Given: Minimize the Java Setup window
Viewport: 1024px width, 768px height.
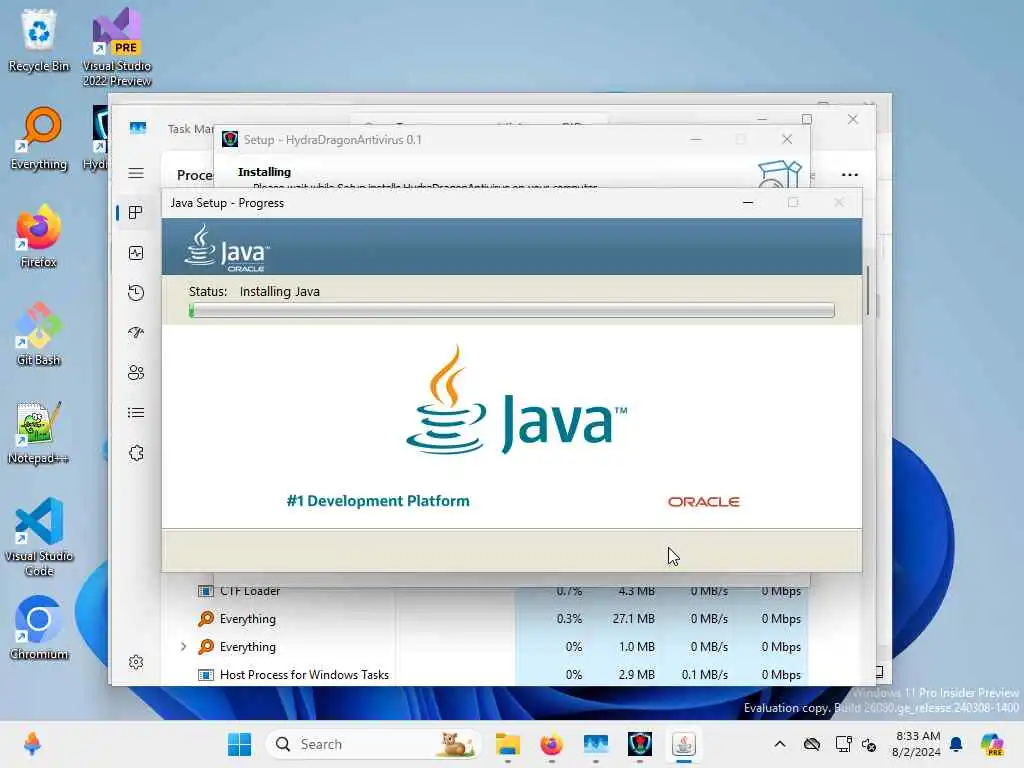Looking at the screenshot, I should [748, 203].
